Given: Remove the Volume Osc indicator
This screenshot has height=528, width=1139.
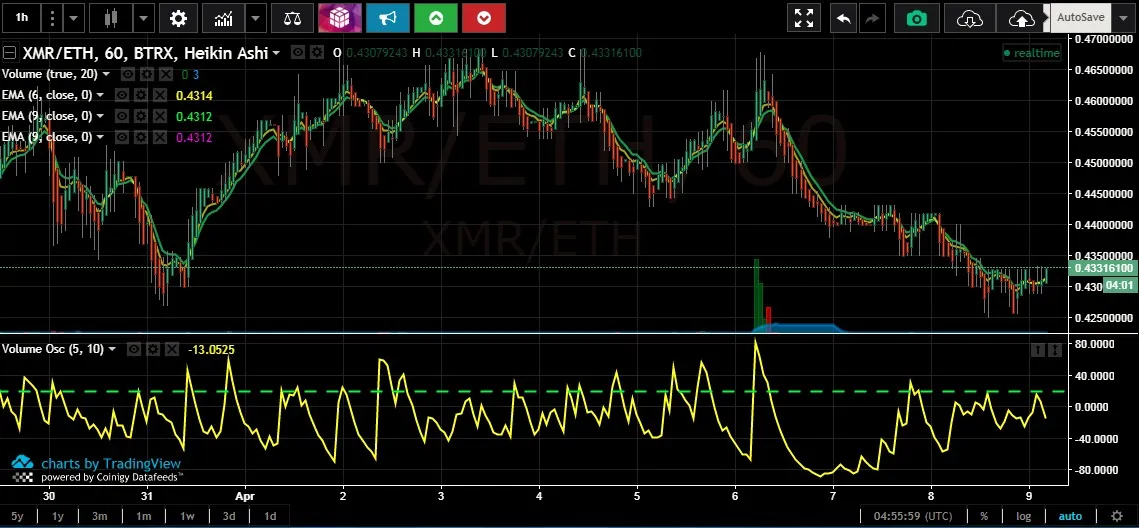Looking at the screenshot, I should click(x=171, y=349).
